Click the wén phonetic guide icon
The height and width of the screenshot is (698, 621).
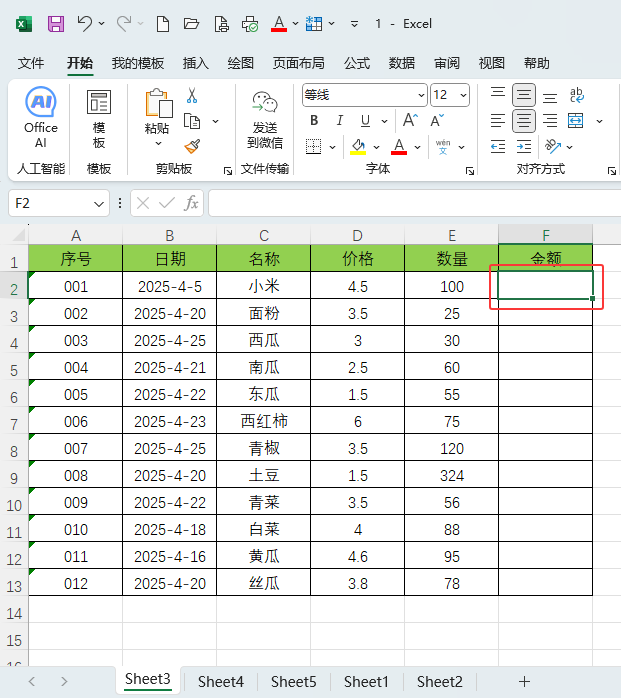tap(443, 146)
